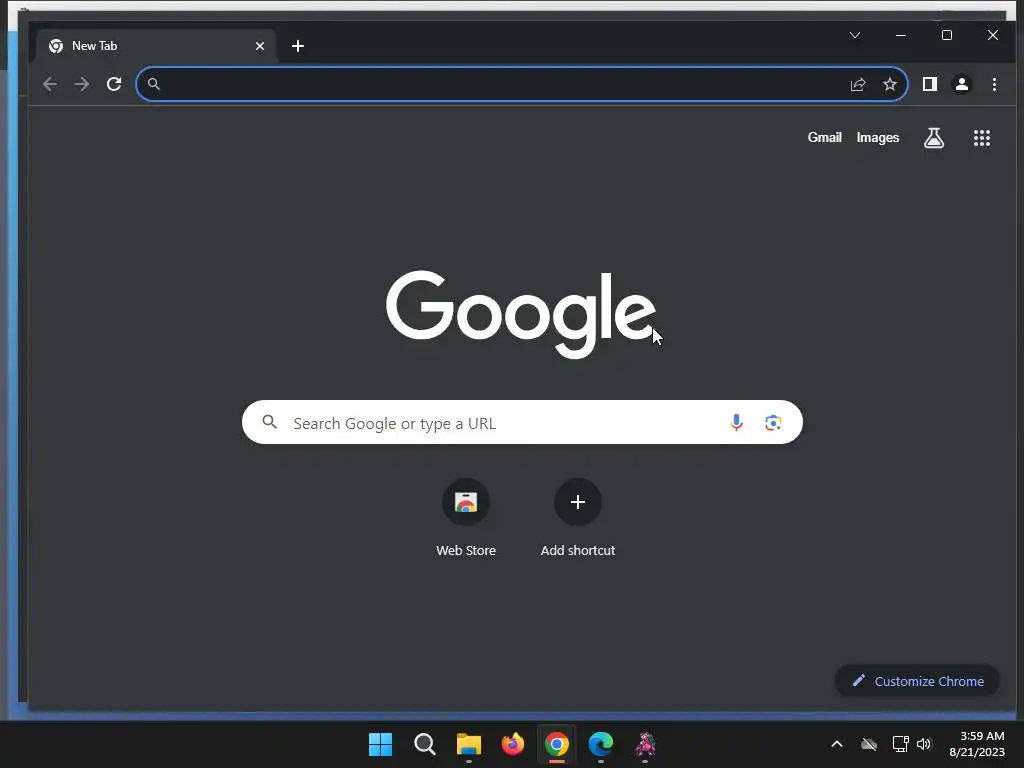Open the Google apps grid

point(982,137)
